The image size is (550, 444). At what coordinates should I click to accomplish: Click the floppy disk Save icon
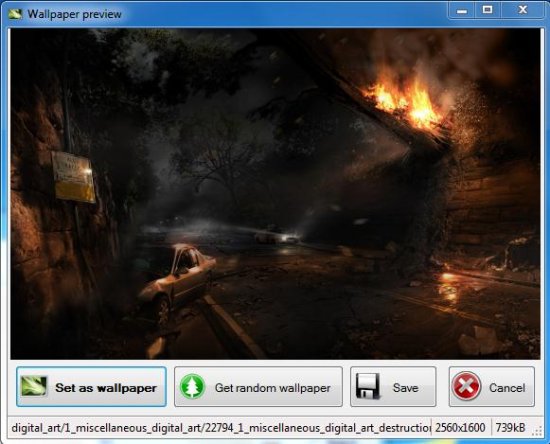pyautogui.click(x=367, y=386)
